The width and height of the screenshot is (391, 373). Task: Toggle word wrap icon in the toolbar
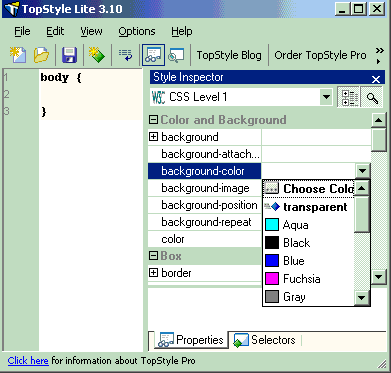point(125,55)
